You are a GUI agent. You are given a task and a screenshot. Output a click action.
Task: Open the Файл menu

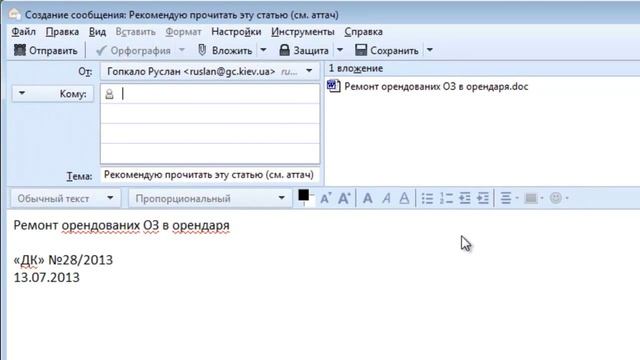point(24,32)
